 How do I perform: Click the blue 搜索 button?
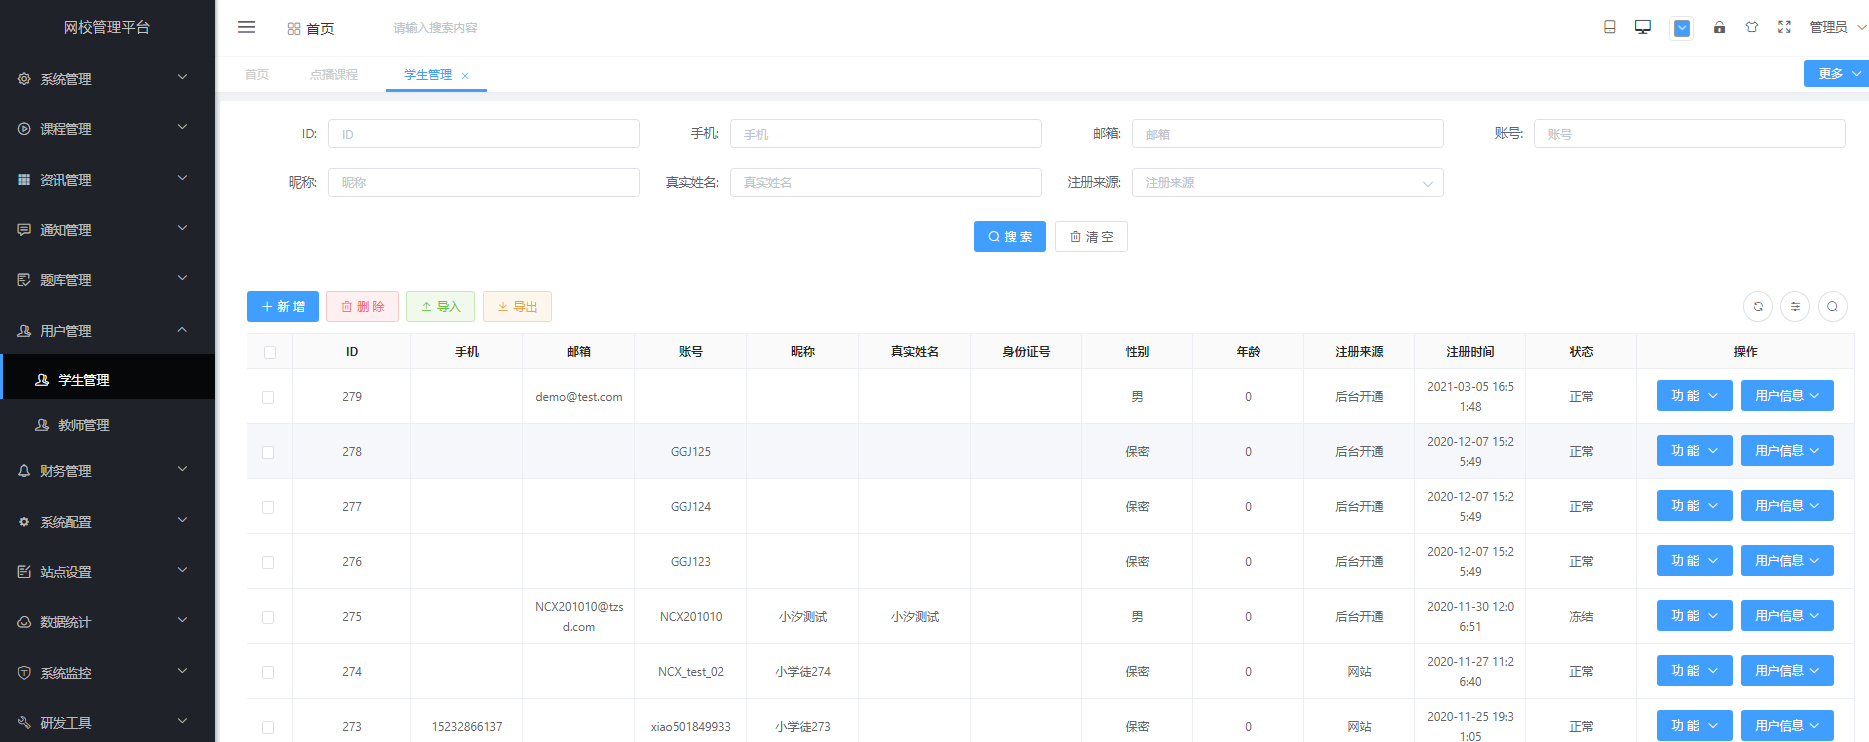coord(1010,236)
